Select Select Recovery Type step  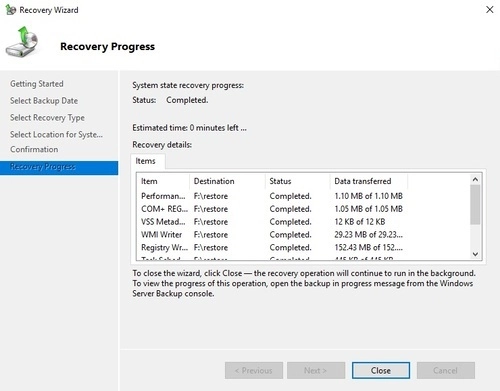(47, 118)
